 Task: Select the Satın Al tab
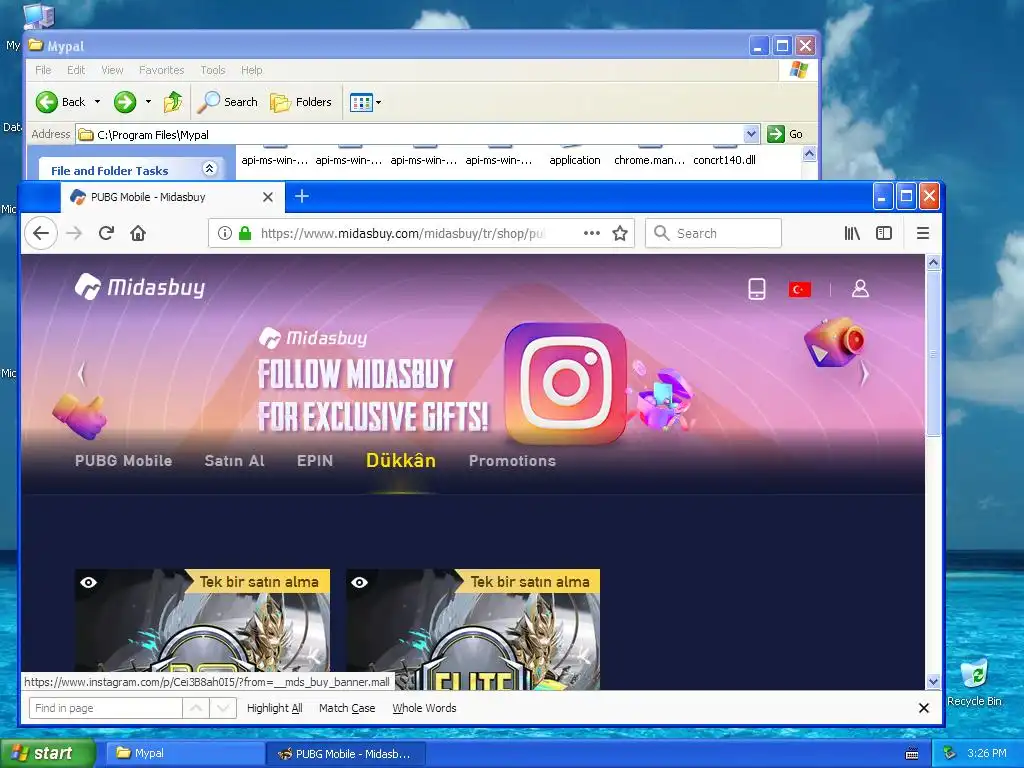pos(234,460)
